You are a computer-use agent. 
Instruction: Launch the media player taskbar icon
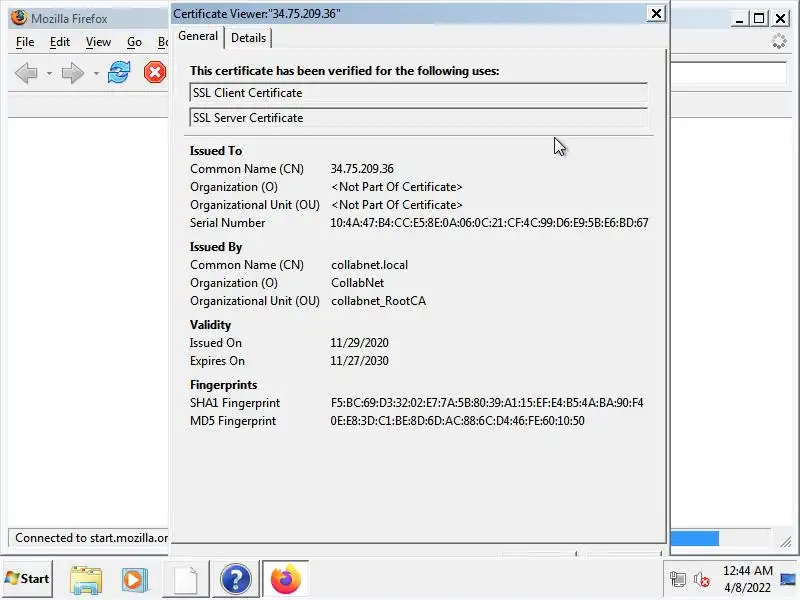tap(134, 580)
